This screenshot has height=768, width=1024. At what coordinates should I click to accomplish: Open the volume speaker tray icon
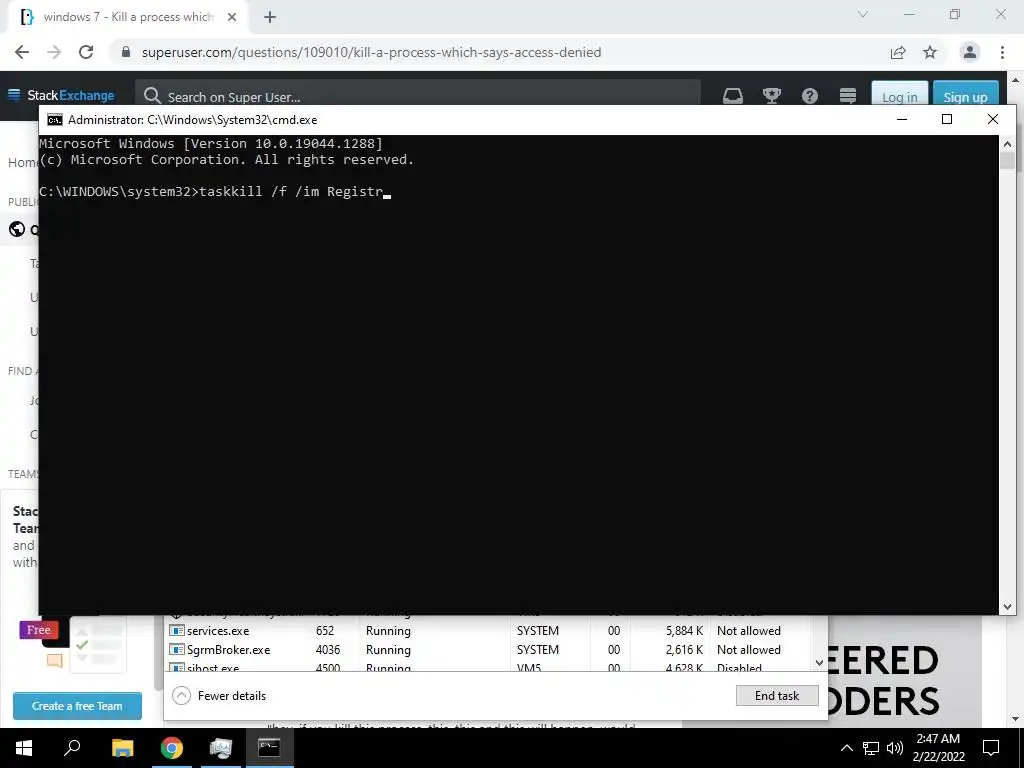tap(895, 748)
